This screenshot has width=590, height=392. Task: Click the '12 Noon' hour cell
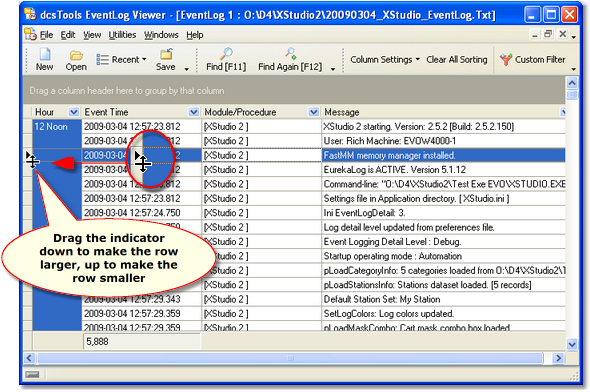(x=57, y=126)
